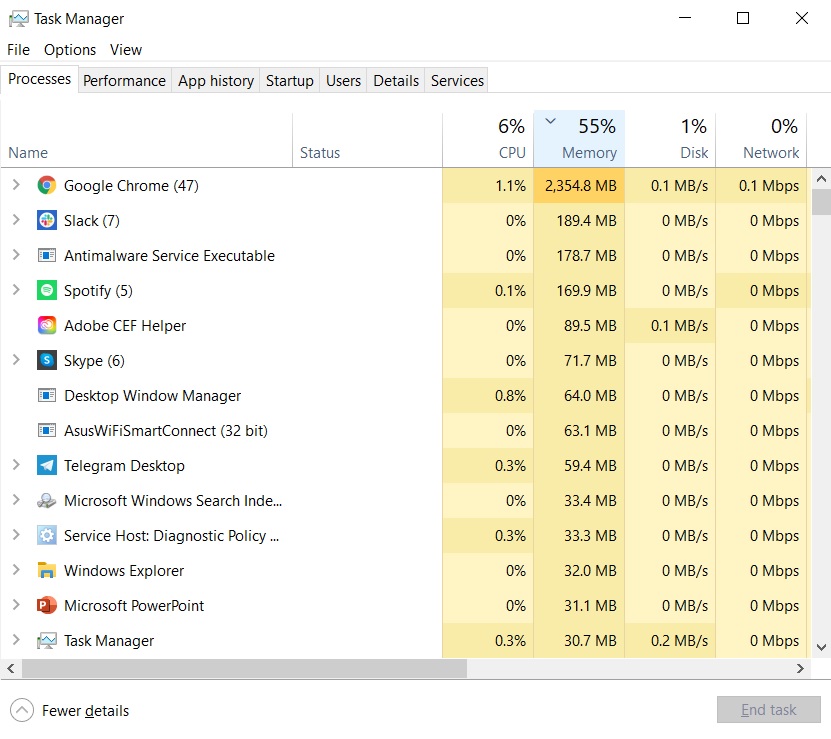Image resolution: width=831 pixels, height=739 pixels.
Task: Click the 0.2 MB/s disk value
Action: [679, 640]
